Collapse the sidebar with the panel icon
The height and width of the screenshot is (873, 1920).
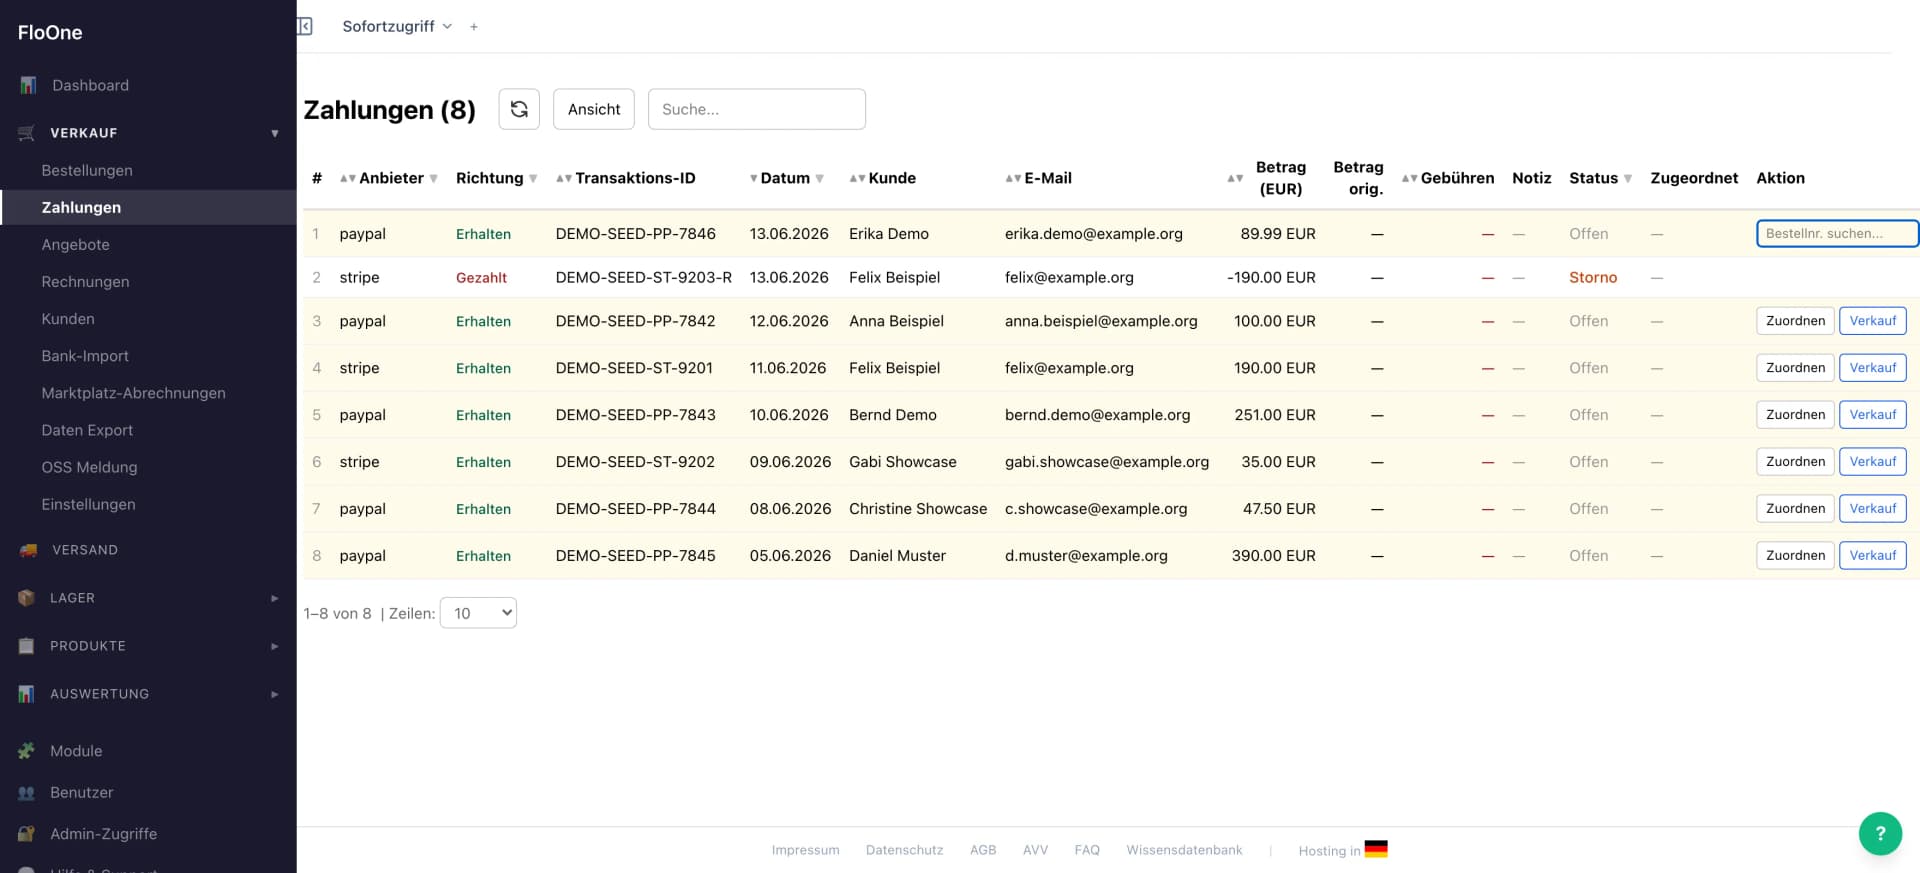pos(305,26)
